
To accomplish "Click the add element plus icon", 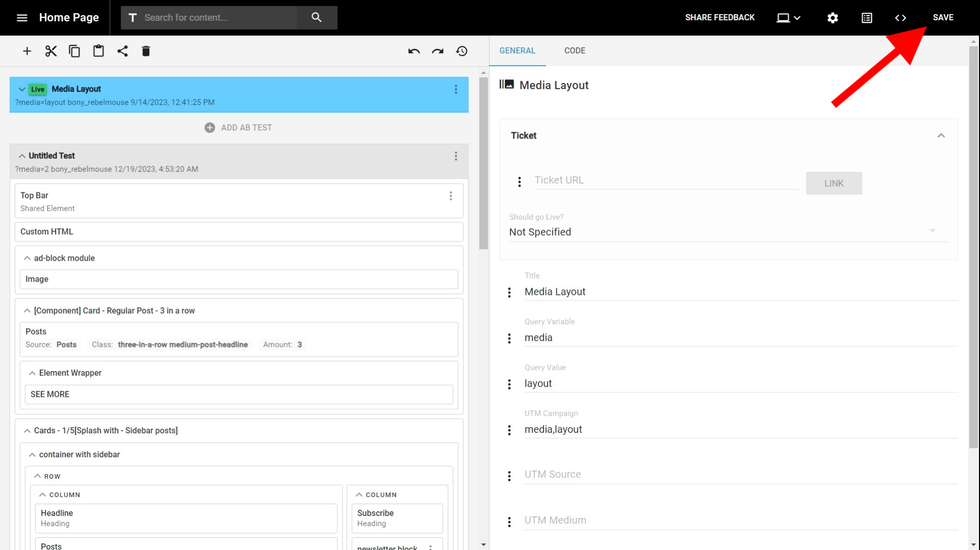I will pos(27,51).
